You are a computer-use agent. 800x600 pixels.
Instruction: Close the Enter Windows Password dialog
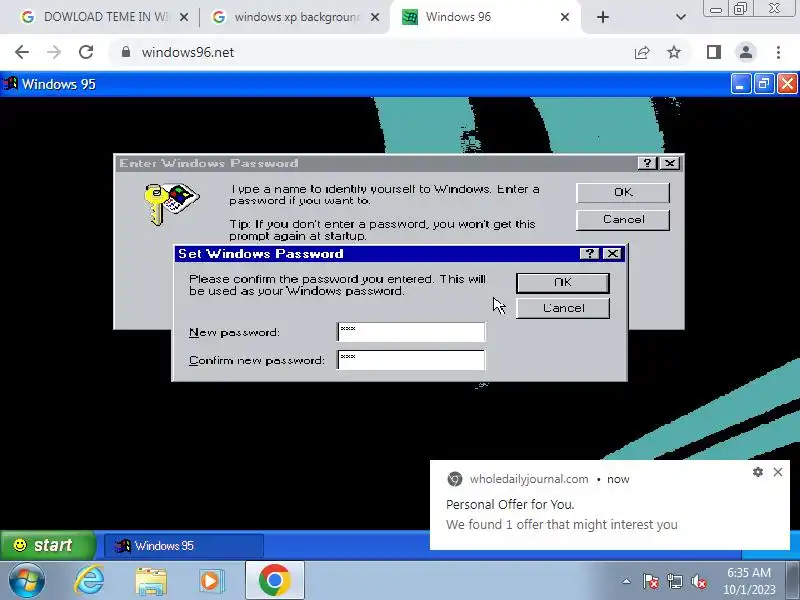[x=670, y=163]
